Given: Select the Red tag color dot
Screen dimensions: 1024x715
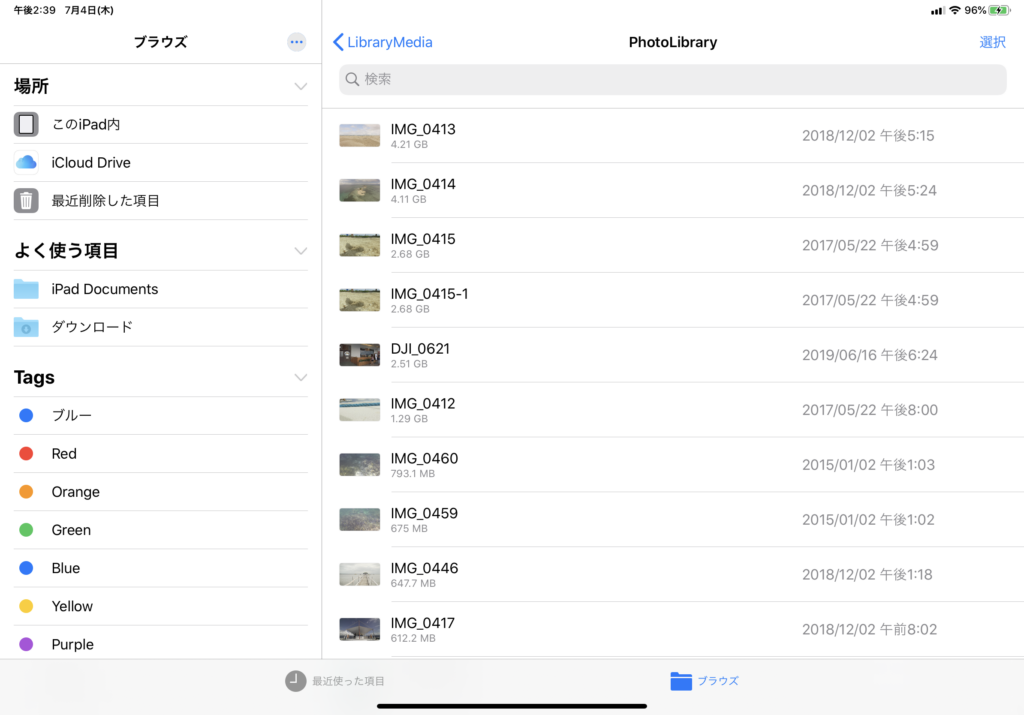Looking at the screenshot, I should click(x=26, y=454).
